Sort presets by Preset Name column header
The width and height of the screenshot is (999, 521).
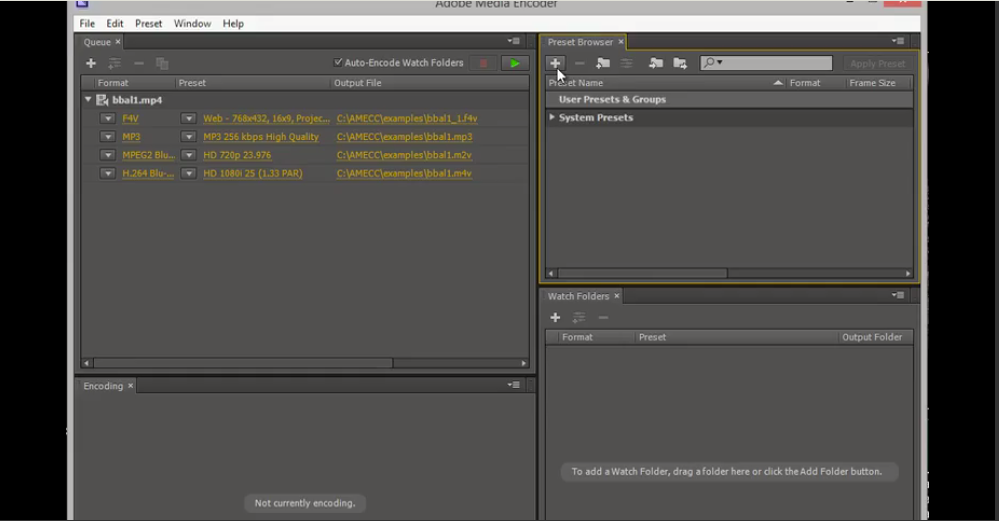pyautogui.click(x=666, y=83)
